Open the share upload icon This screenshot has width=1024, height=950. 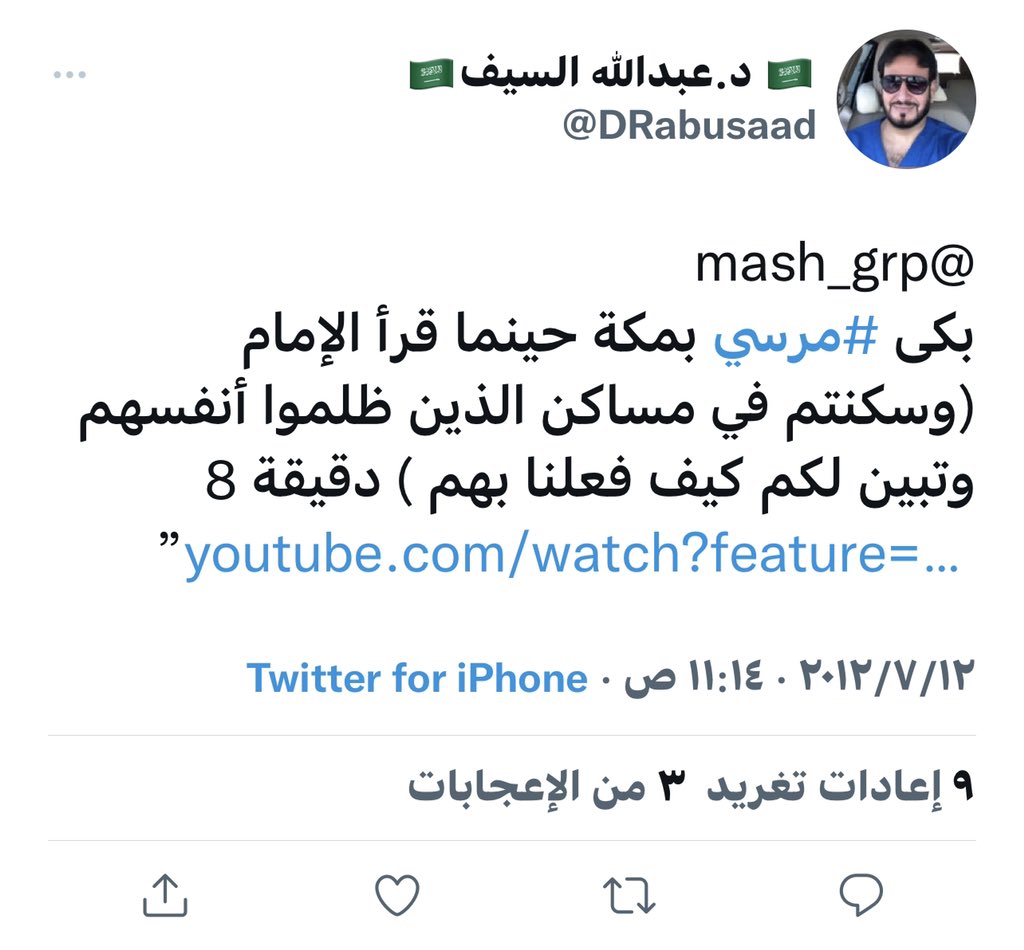pos(165,895)
